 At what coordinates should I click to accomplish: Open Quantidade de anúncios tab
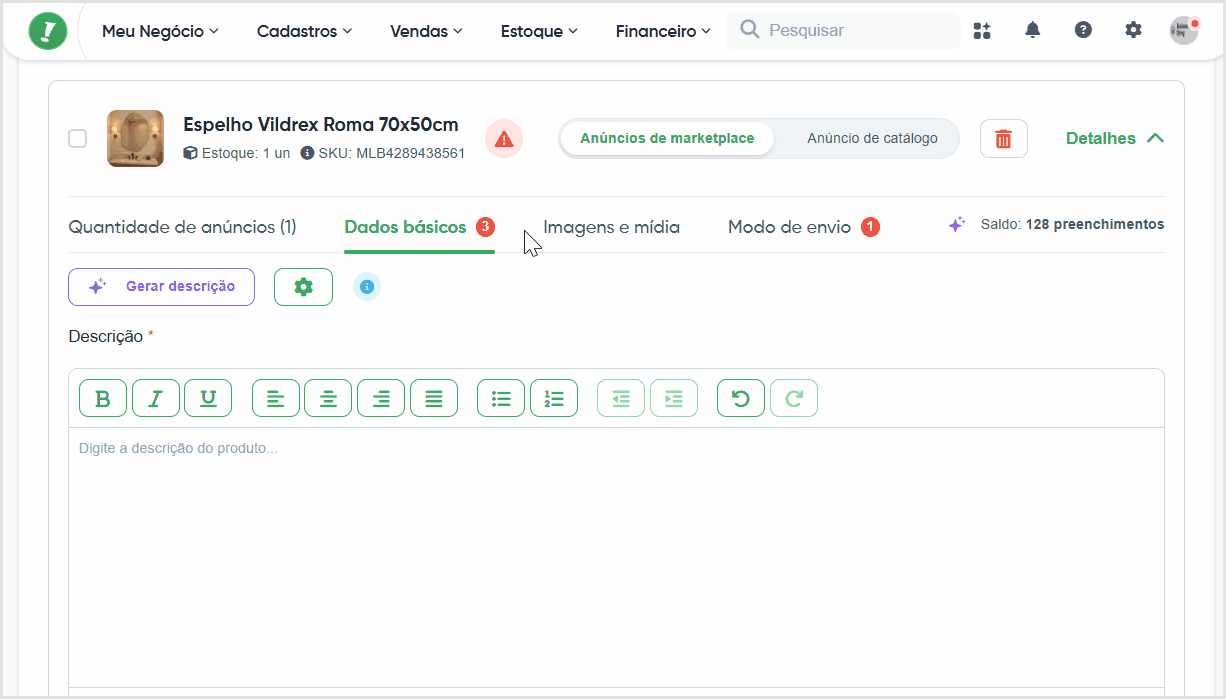(182, 227)
